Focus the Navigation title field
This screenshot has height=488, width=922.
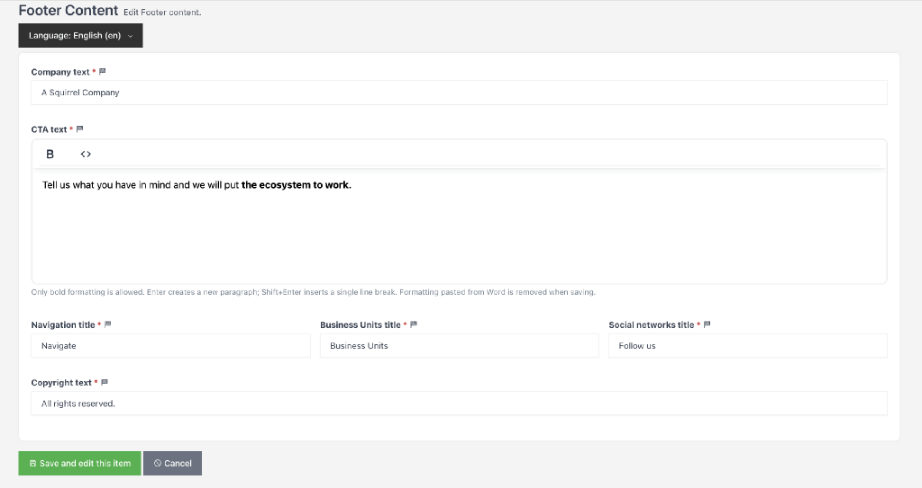tap(171, 346)
